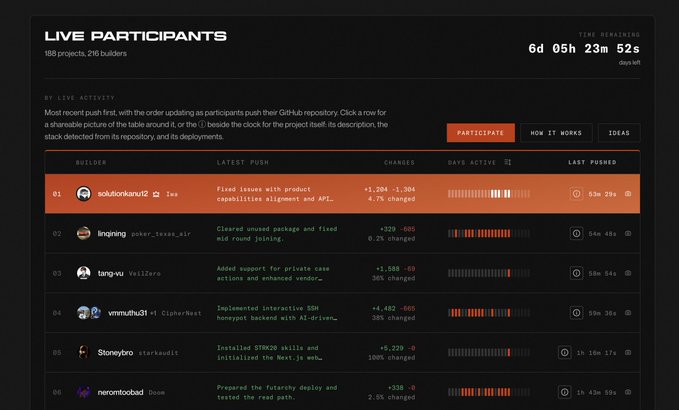The width and height of the screenshot is (679, 410).
Task: Open project info icon for Stoneybro row
Action: tap(565, 352)
